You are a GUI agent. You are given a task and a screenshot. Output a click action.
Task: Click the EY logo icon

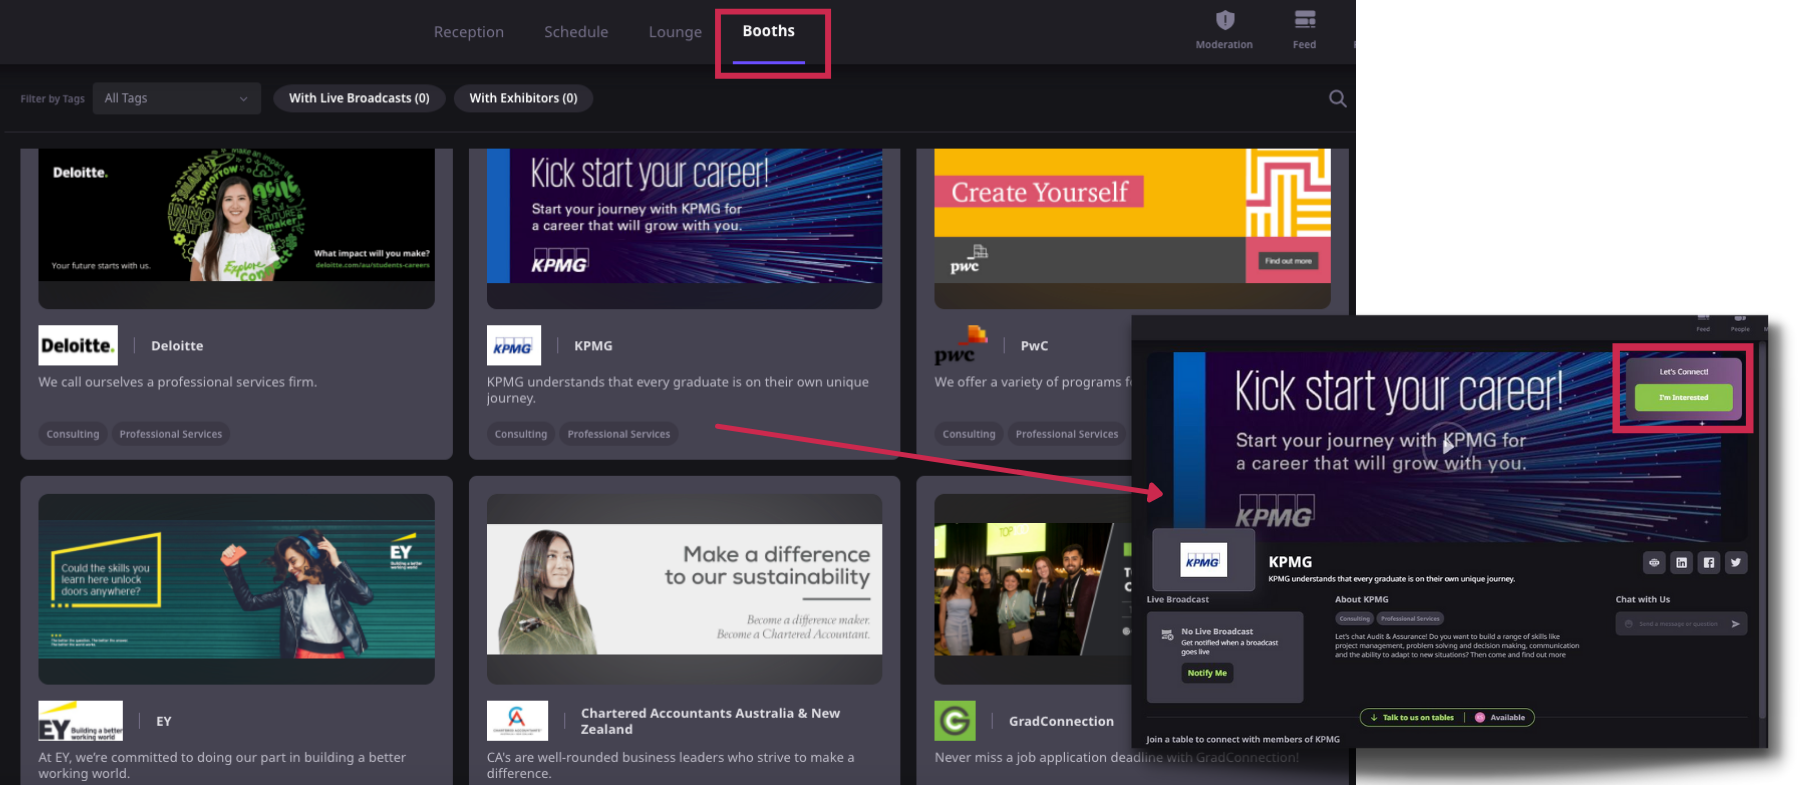(80, 721)
